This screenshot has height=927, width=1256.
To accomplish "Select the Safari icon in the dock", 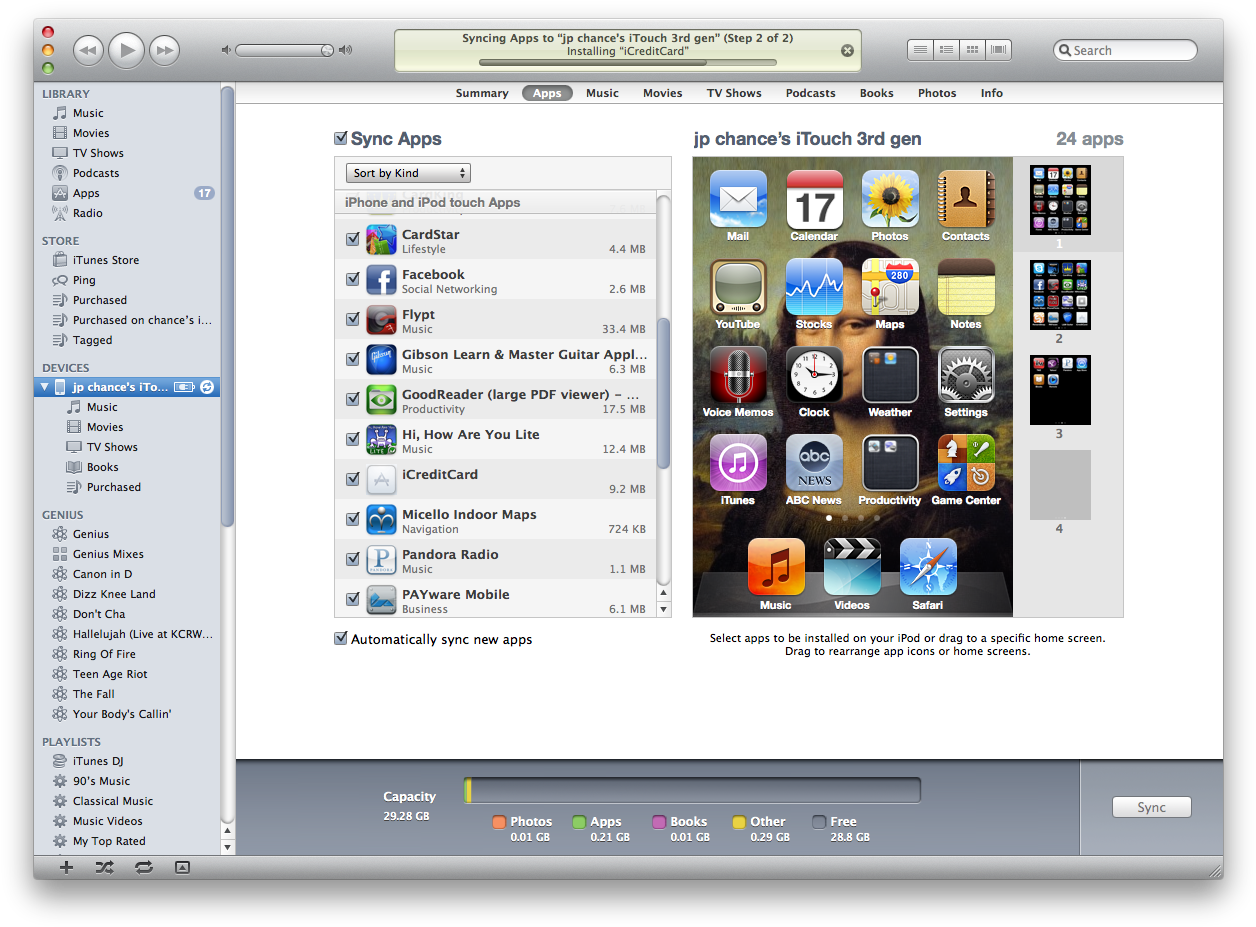I will click(928, 567).
